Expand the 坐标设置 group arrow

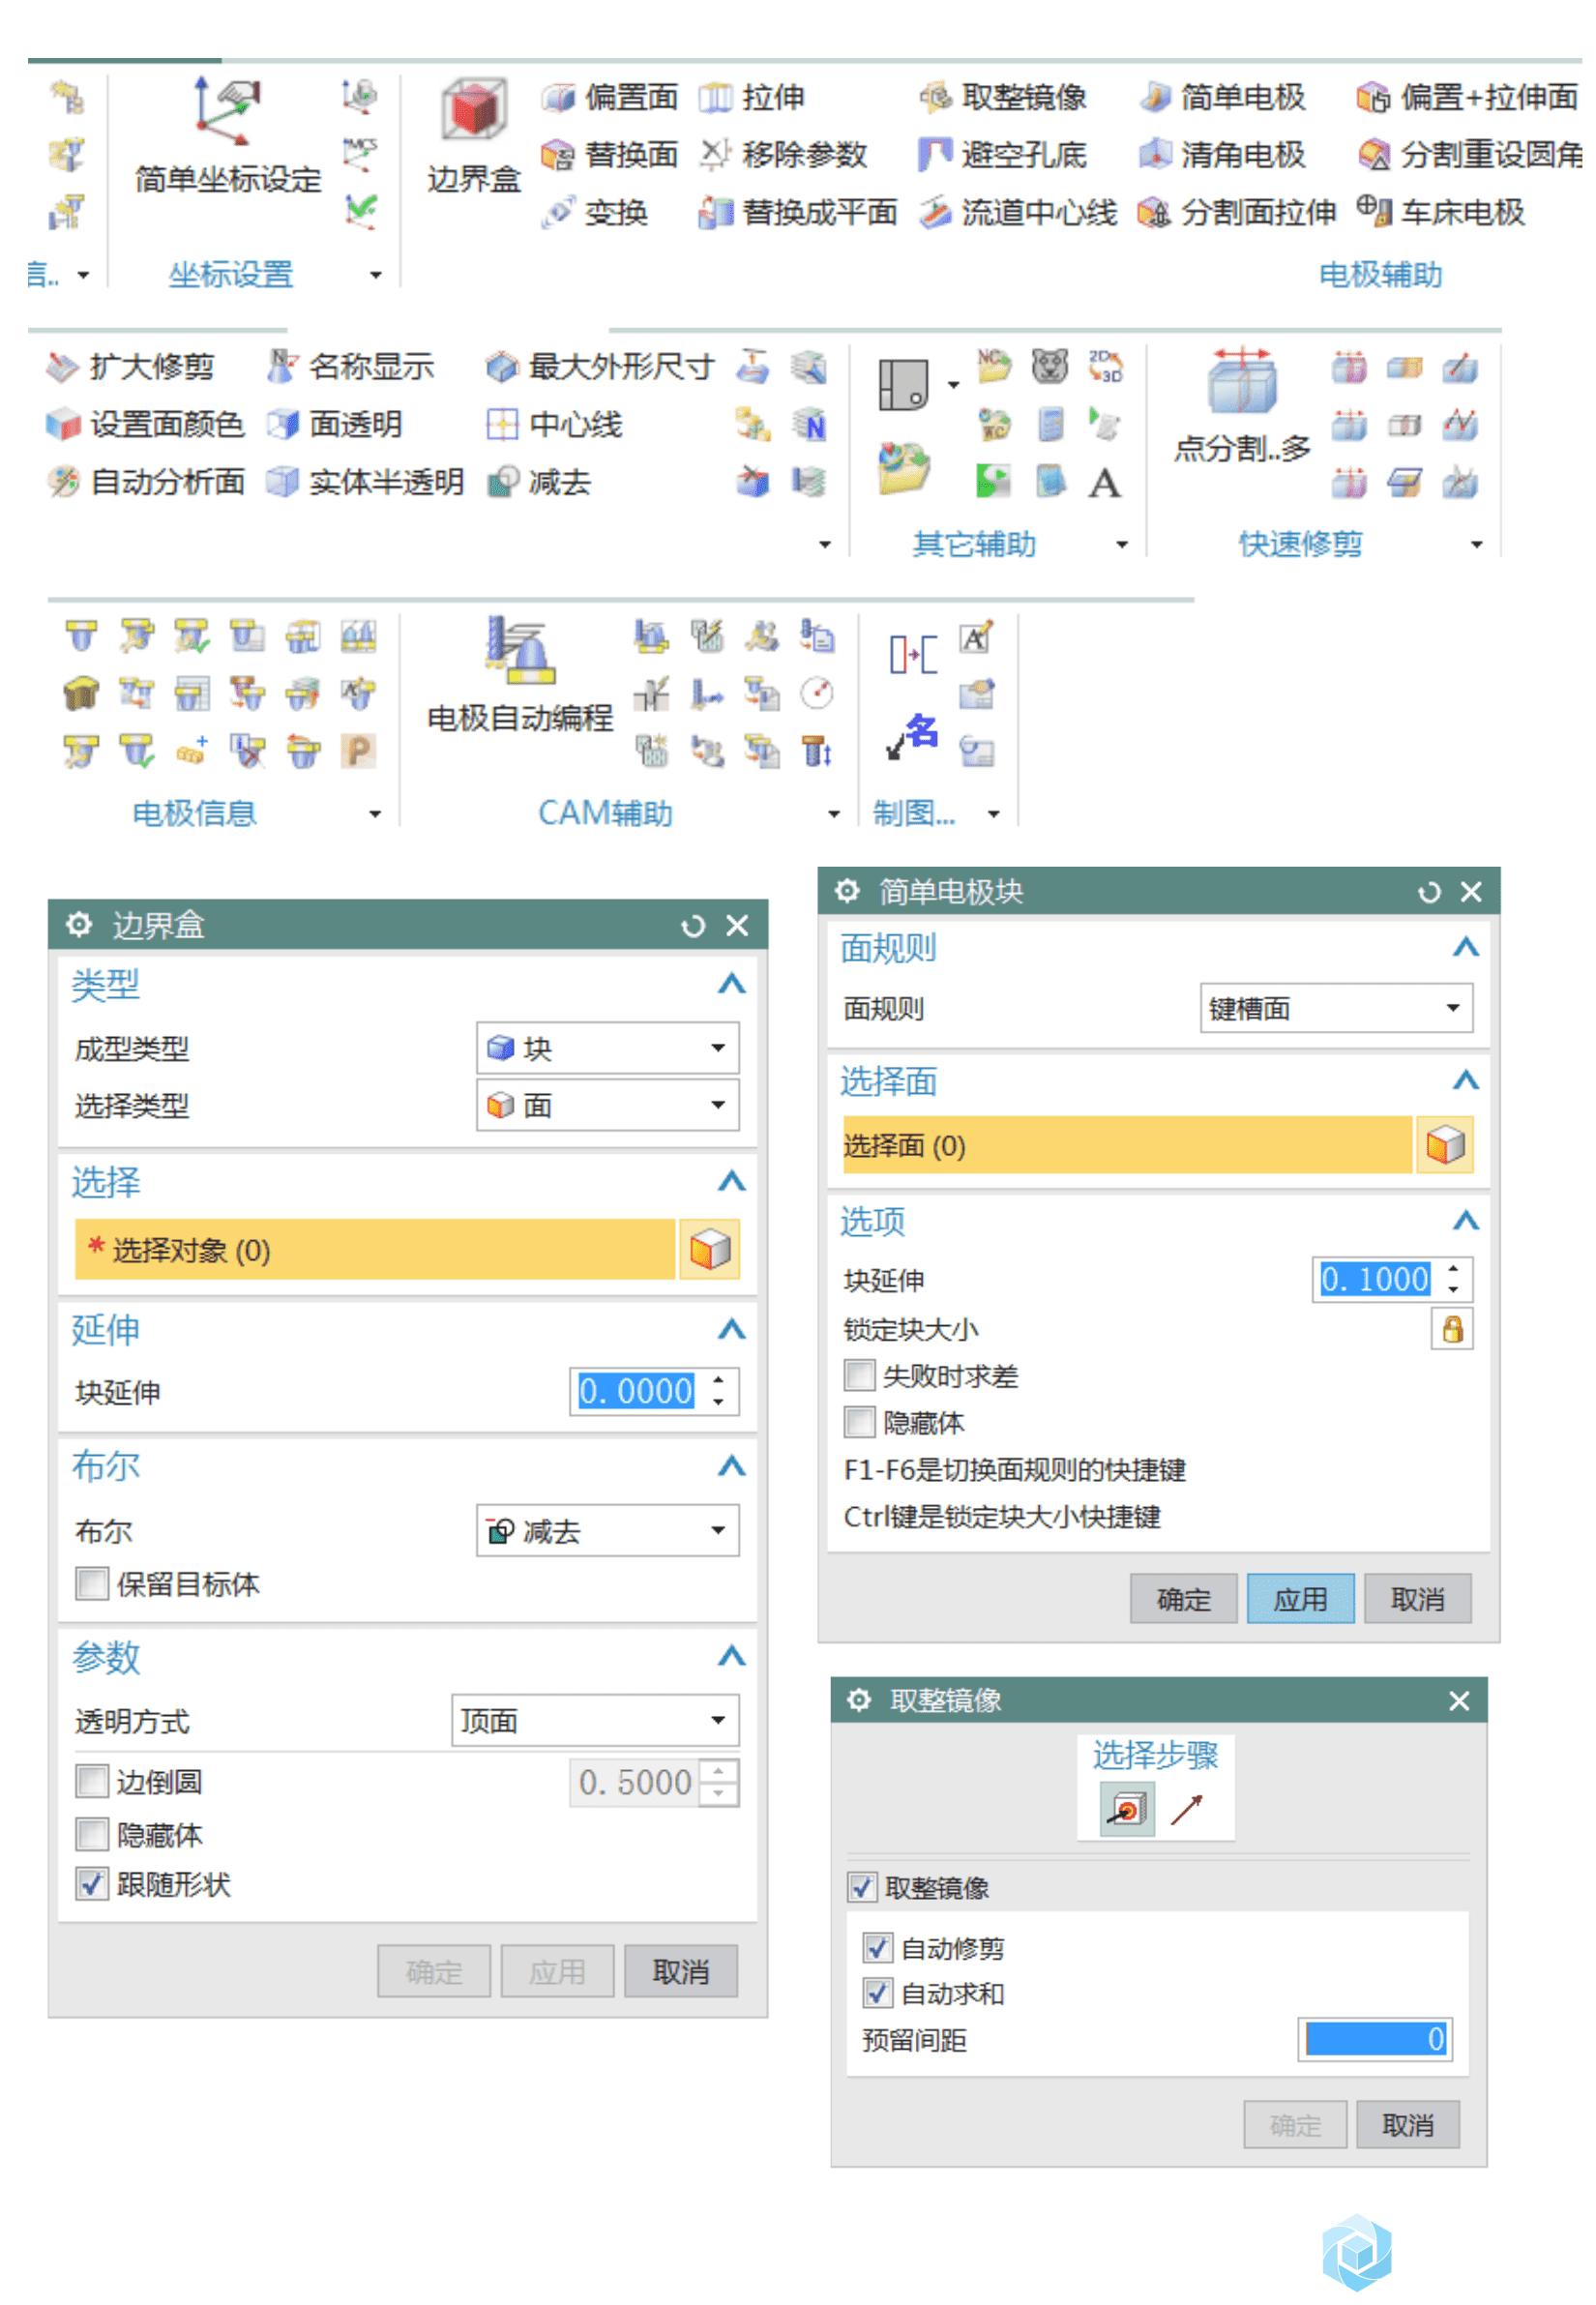click(376, 274)
